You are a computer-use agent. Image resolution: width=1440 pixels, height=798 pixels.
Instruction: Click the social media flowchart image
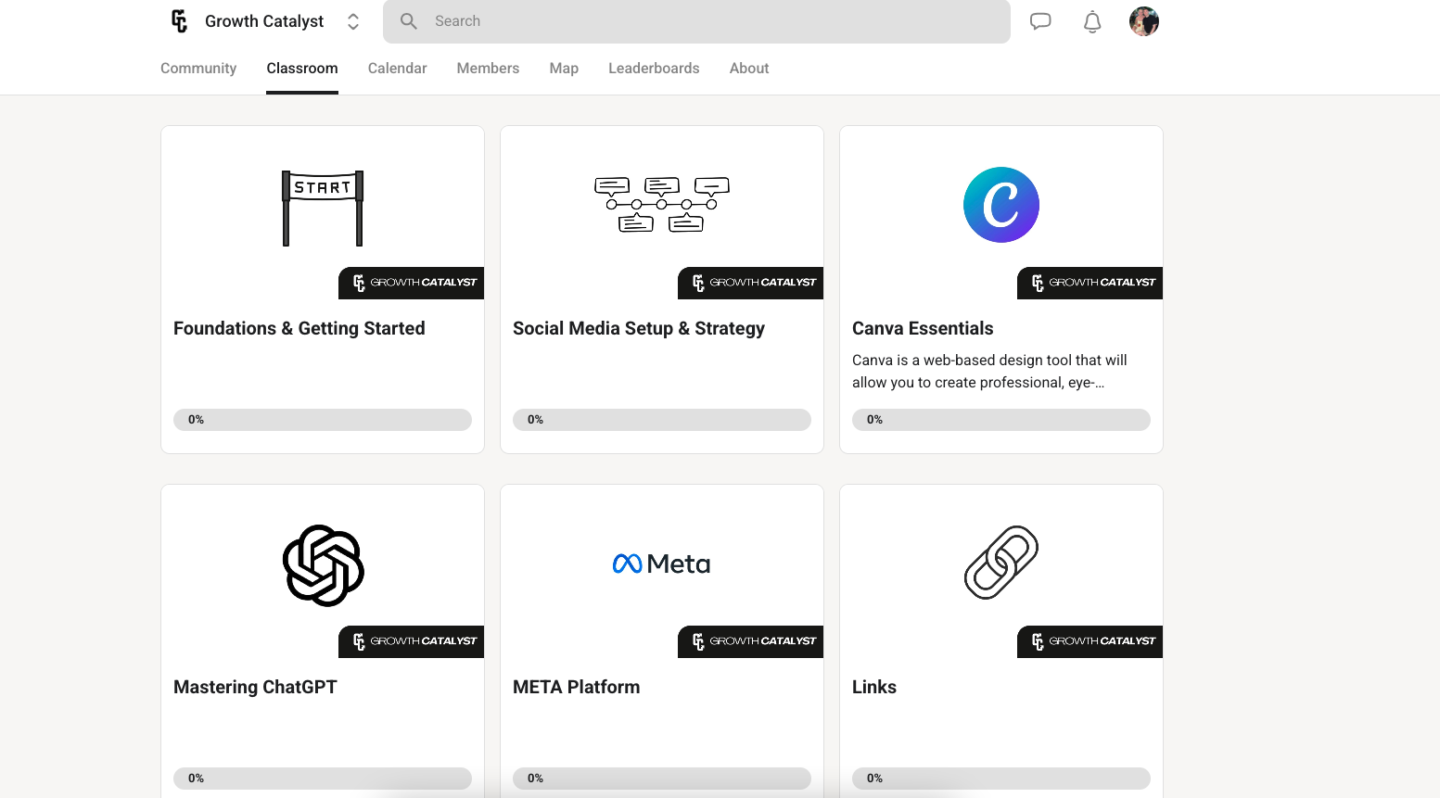point(661,204)
